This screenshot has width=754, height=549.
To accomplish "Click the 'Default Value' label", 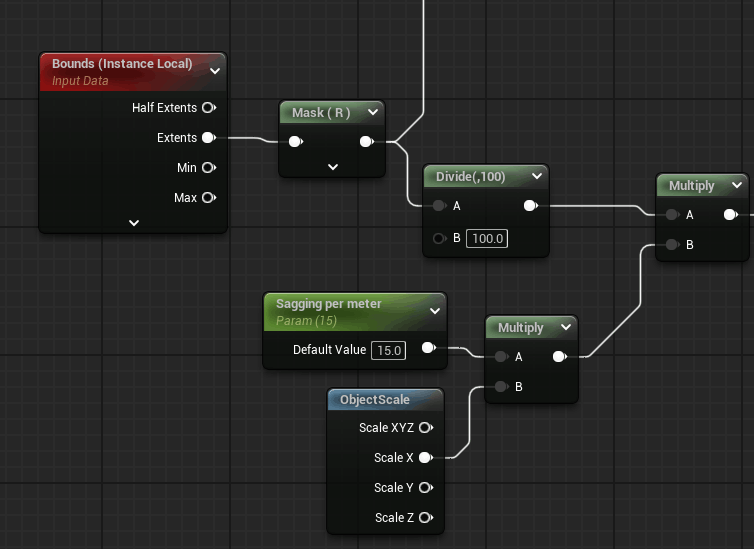I will pos(329,349).
